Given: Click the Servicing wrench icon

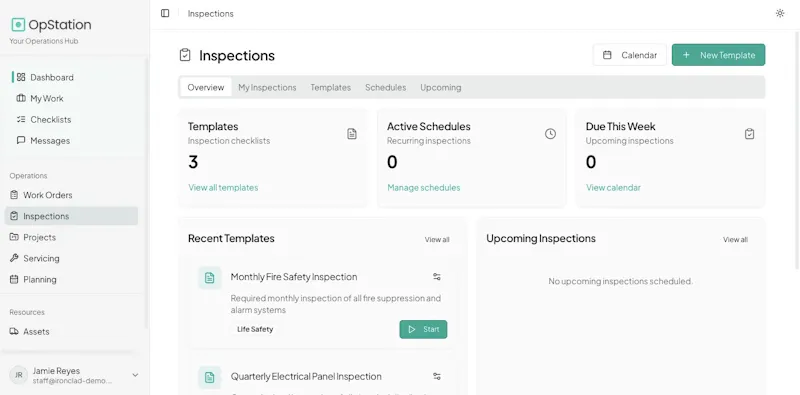Looking at the screenshot, I should [14, 258].
